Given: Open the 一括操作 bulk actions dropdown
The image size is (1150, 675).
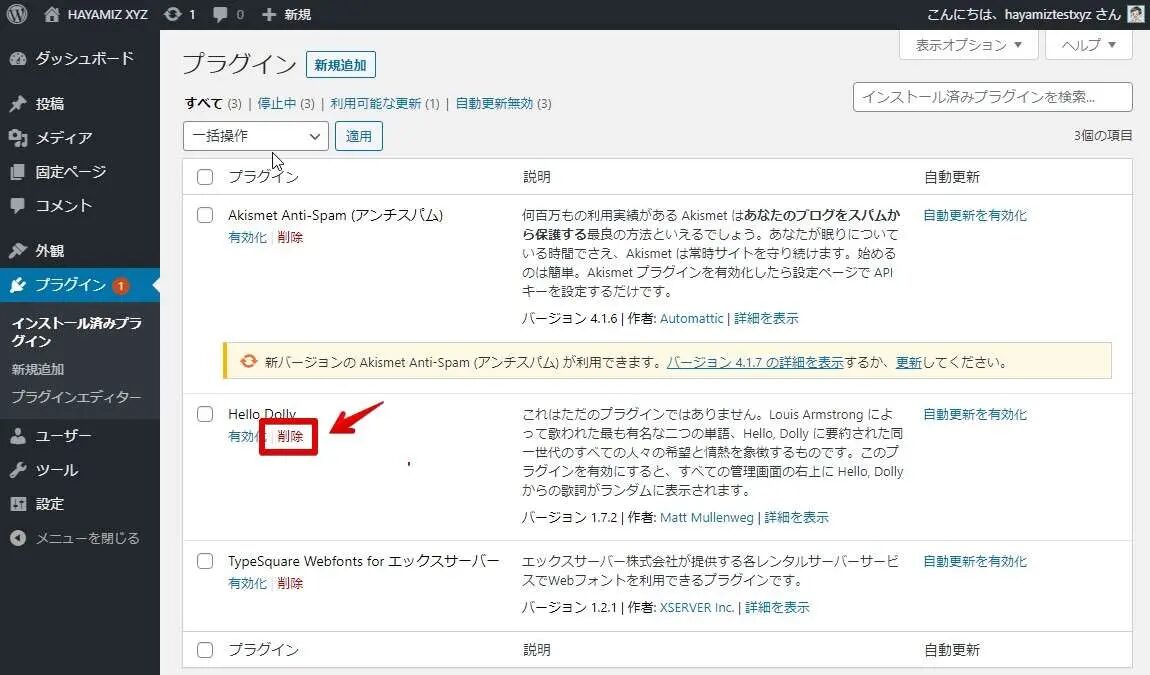Looking at the screenshot, I should point(255,136).
